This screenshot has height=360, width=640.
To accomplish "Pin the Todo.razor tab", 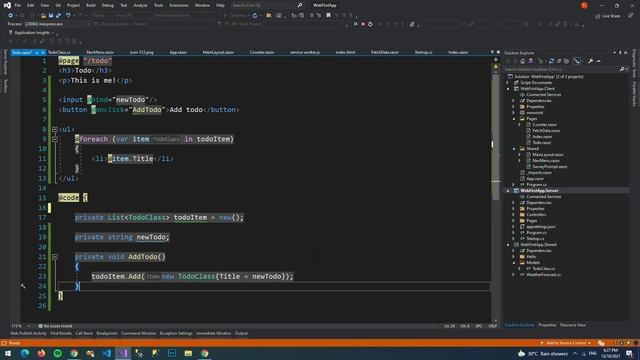I will [x=37, y=53].
